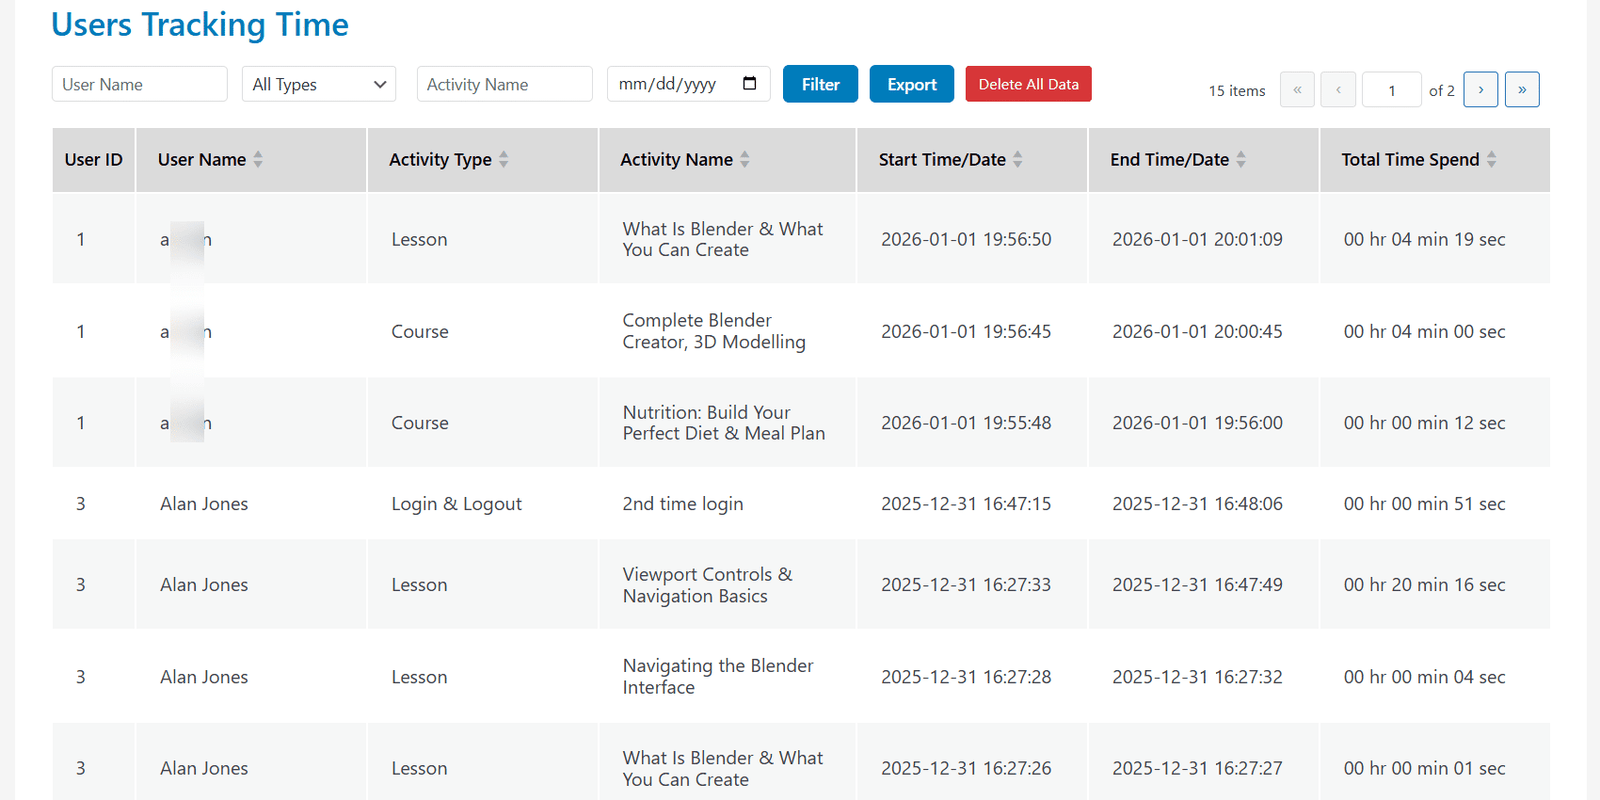Click the 15 items count text
This screenshot has width=1600, height=800.
coord(1237,91)
